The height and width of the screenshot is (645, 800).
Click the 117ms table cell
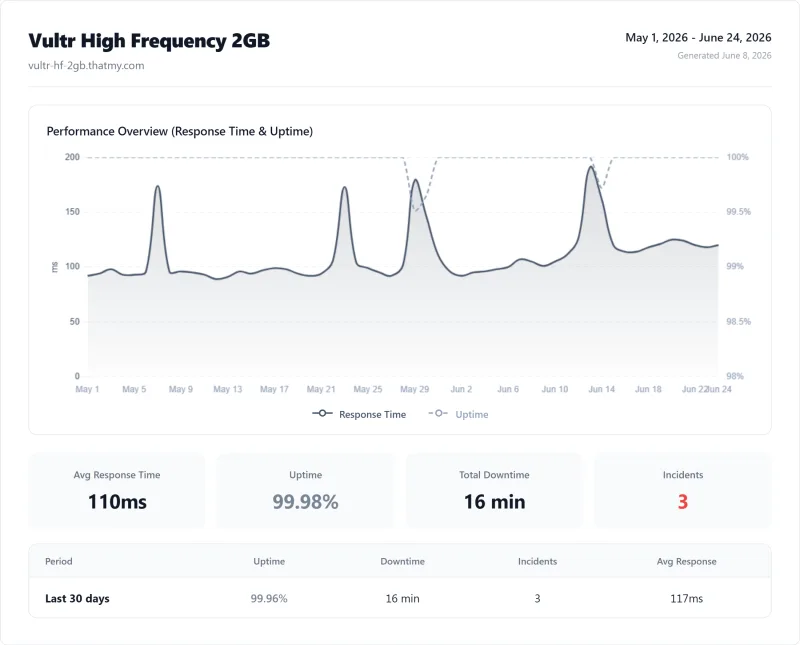[686, 599]
